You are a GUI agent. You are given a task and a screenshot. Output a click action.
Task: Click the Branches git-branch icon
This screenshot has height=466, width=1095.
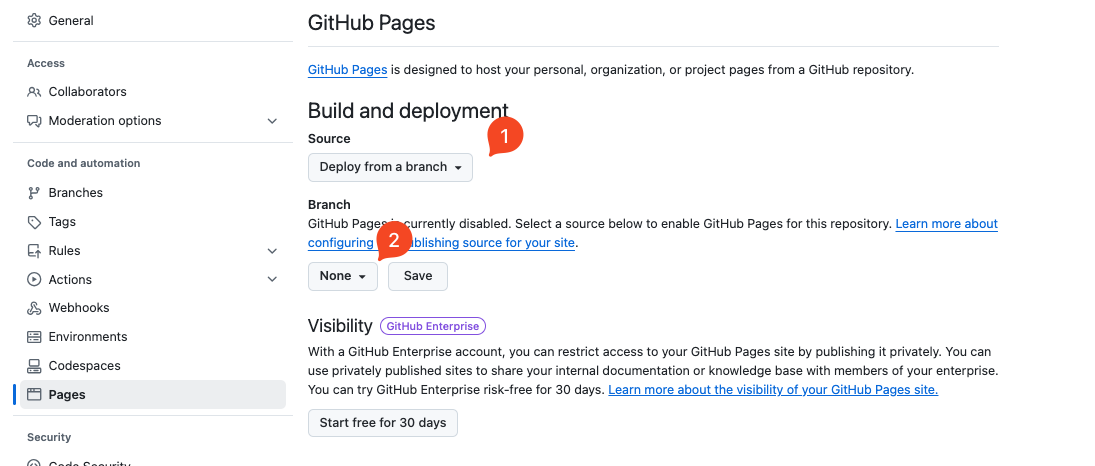[x=34, y=193]
